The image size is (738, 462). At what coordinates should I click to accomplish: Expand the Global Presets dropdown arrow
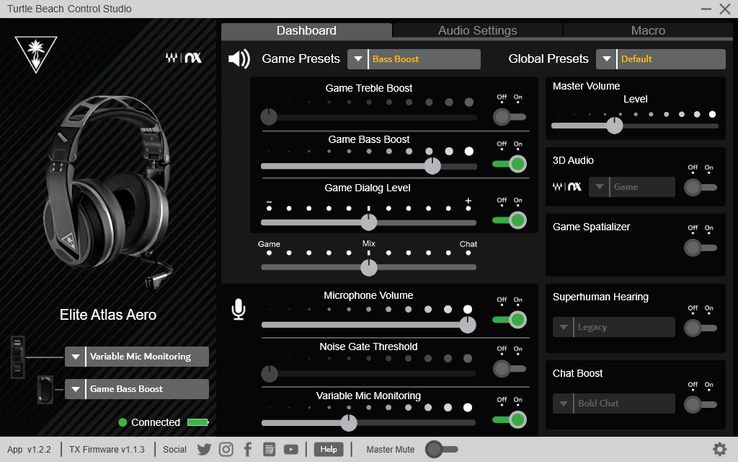(606, 59)
